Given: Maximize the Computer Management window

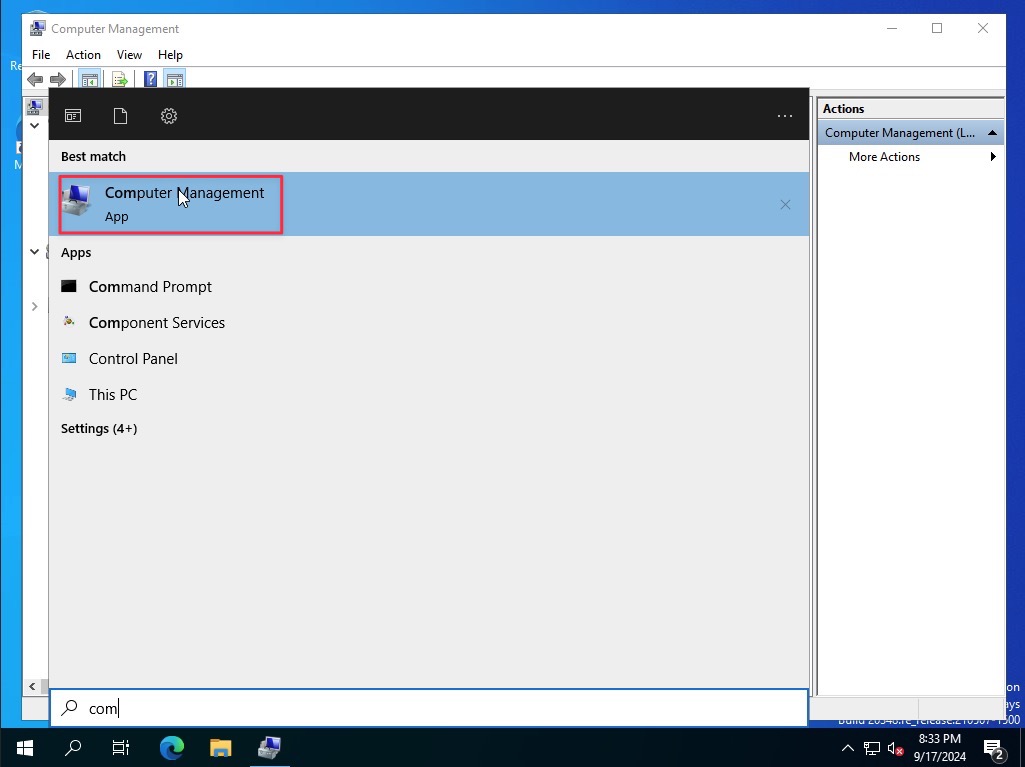Looking at the screenshot, I should click(937, 28).
